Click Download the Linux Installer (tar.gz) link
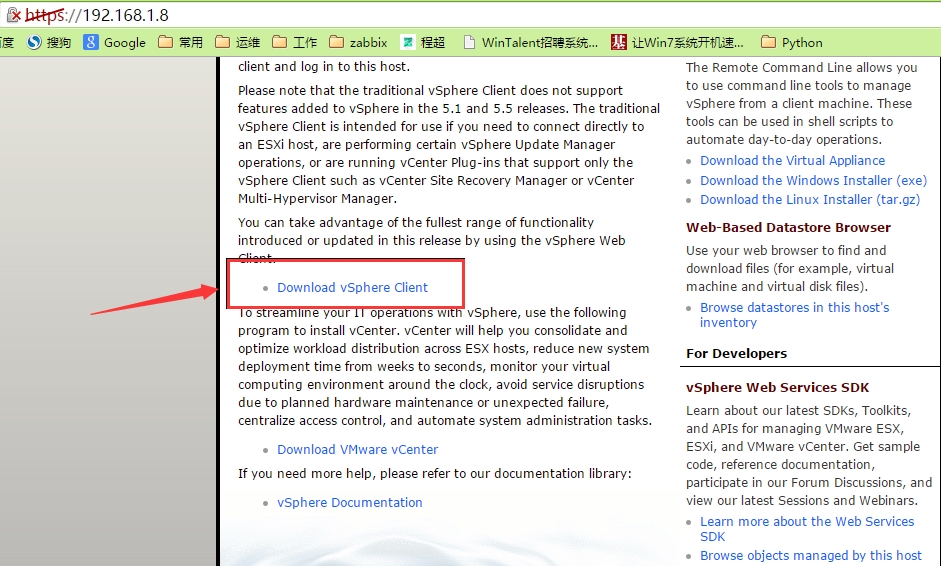This screenshot has width=941, height=566. point(810,200)
